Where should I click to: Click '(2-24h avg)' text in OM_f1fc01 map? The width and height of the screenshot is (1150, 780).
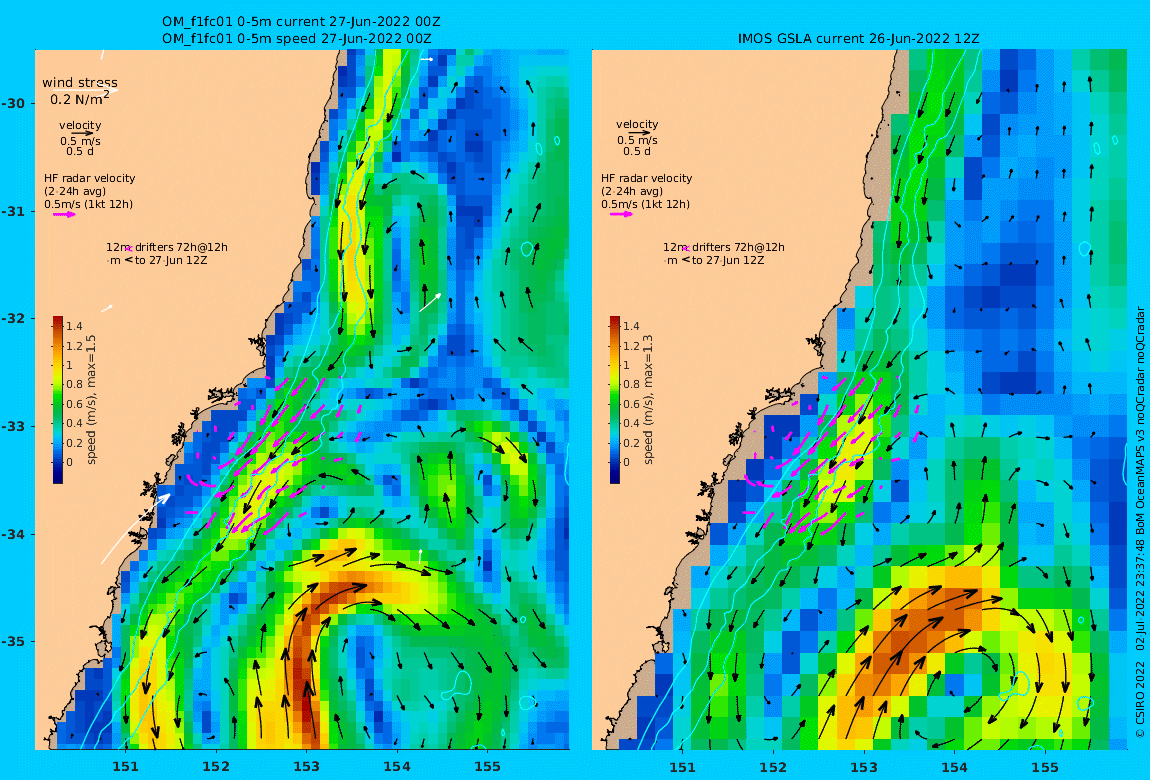75,191
